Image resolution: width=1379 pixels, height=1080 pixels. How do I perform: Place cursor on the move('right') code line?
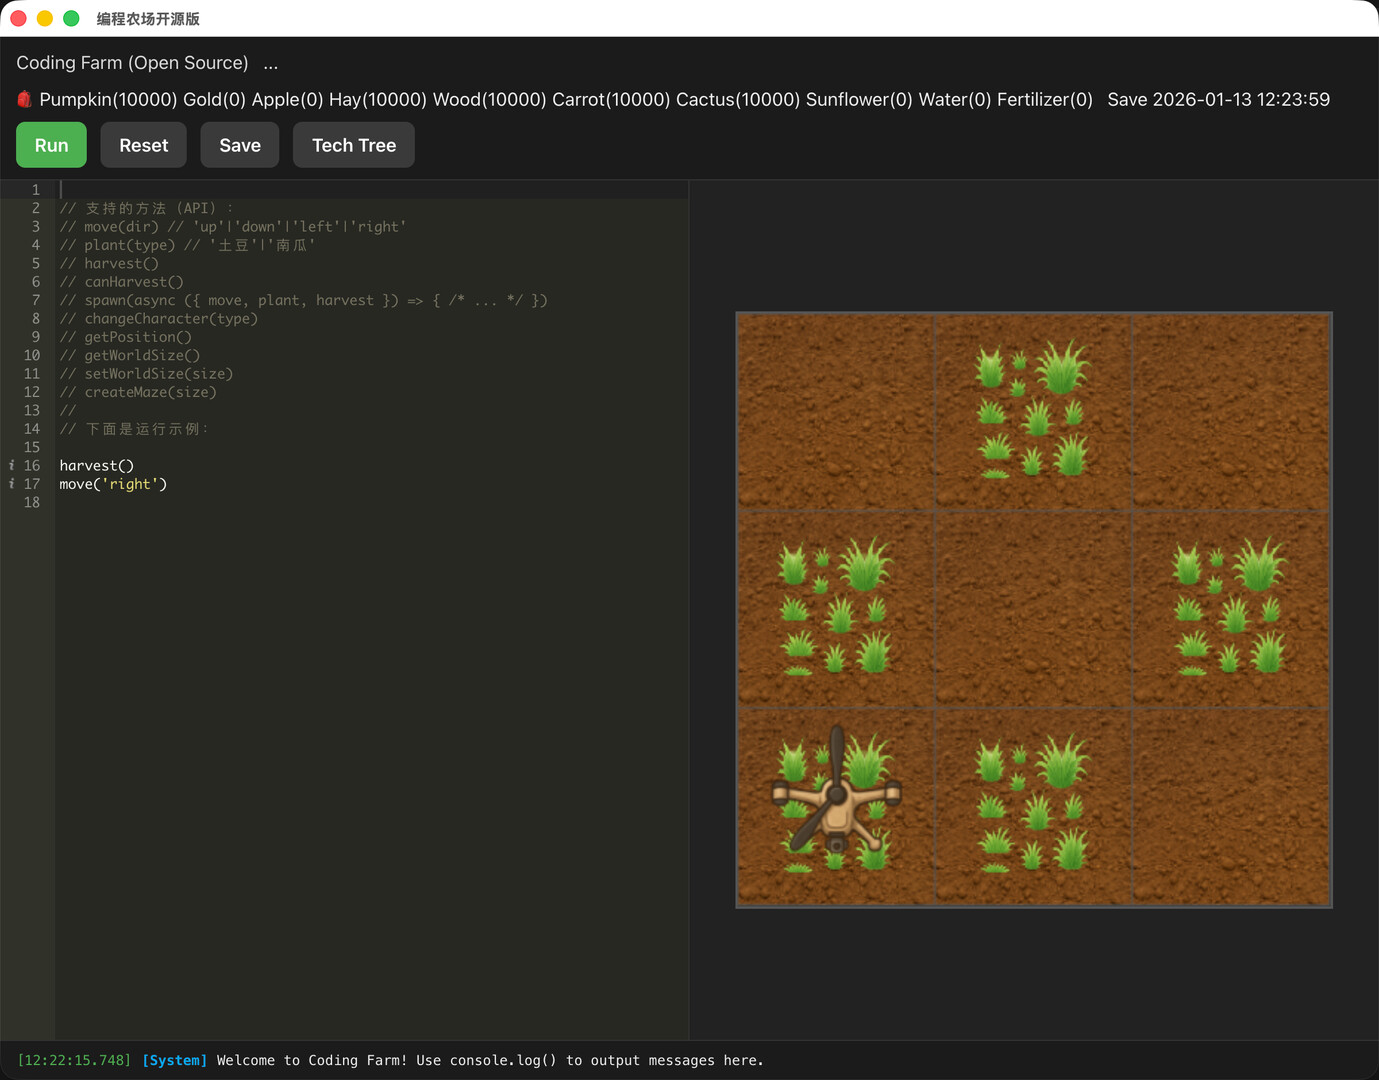(x=112, y=484)
